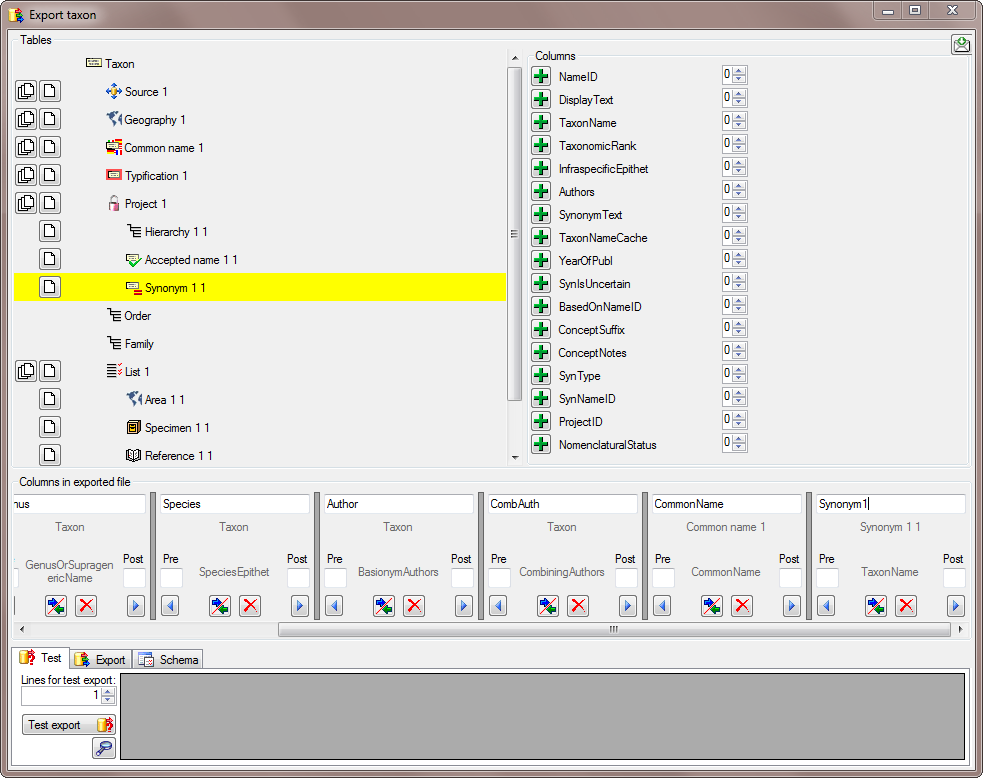Click the Synonym1 column header text field
Viewport: 983px width, 778px height.
888,504
